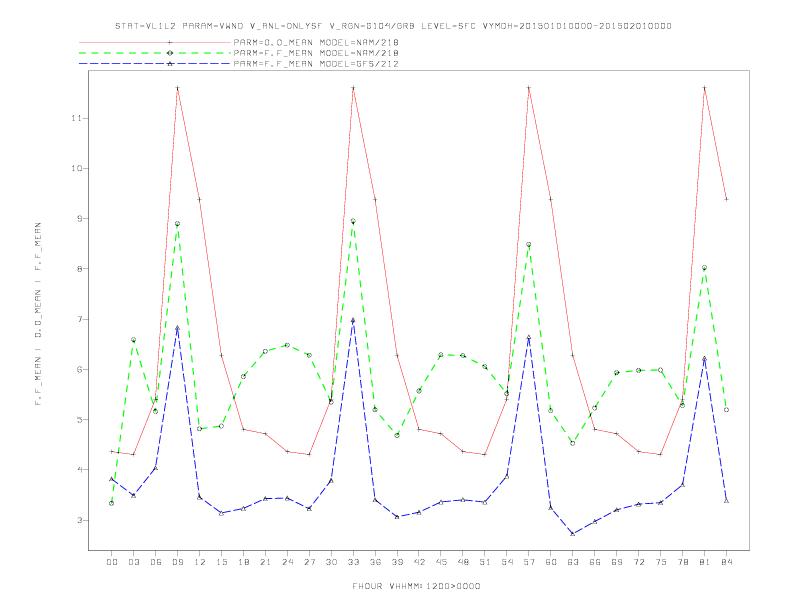
Task: Click green circle peak marker at hour 57
Action: [529, 244]
